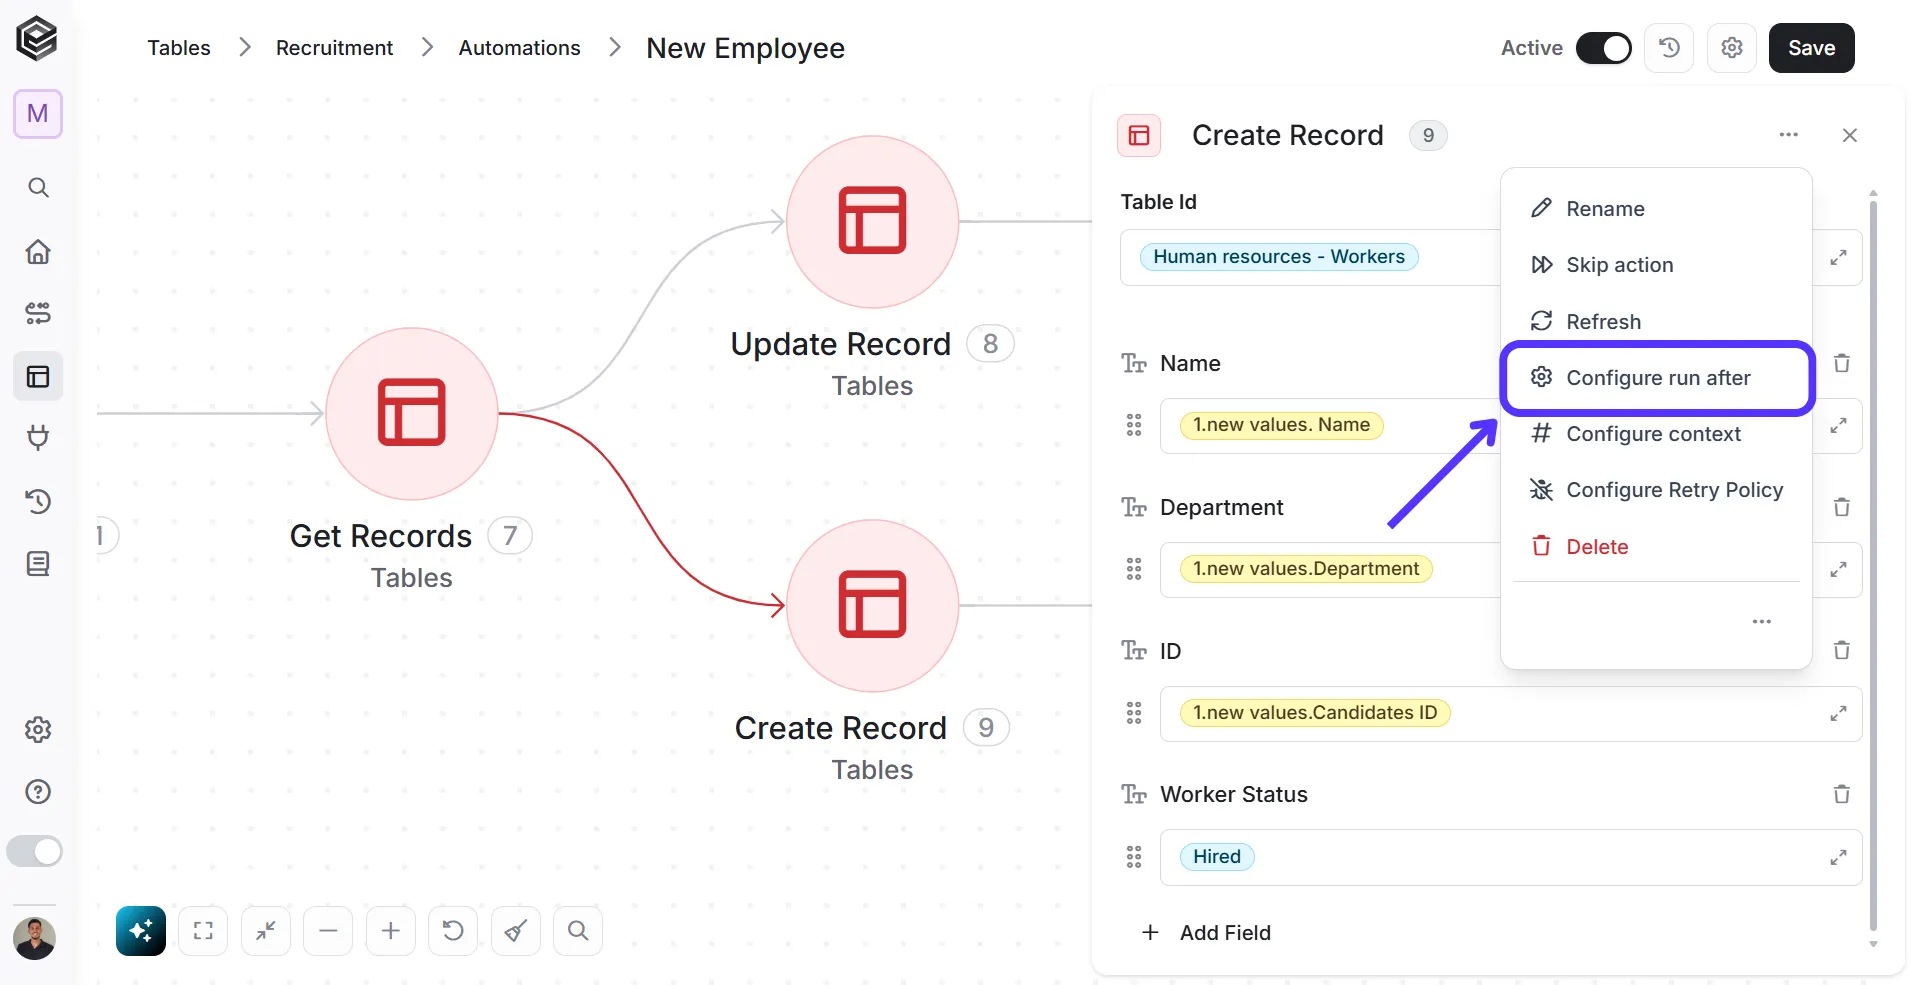Open the logs document icon in sidebar
The image size is (1915, 985).
point(38,564)
